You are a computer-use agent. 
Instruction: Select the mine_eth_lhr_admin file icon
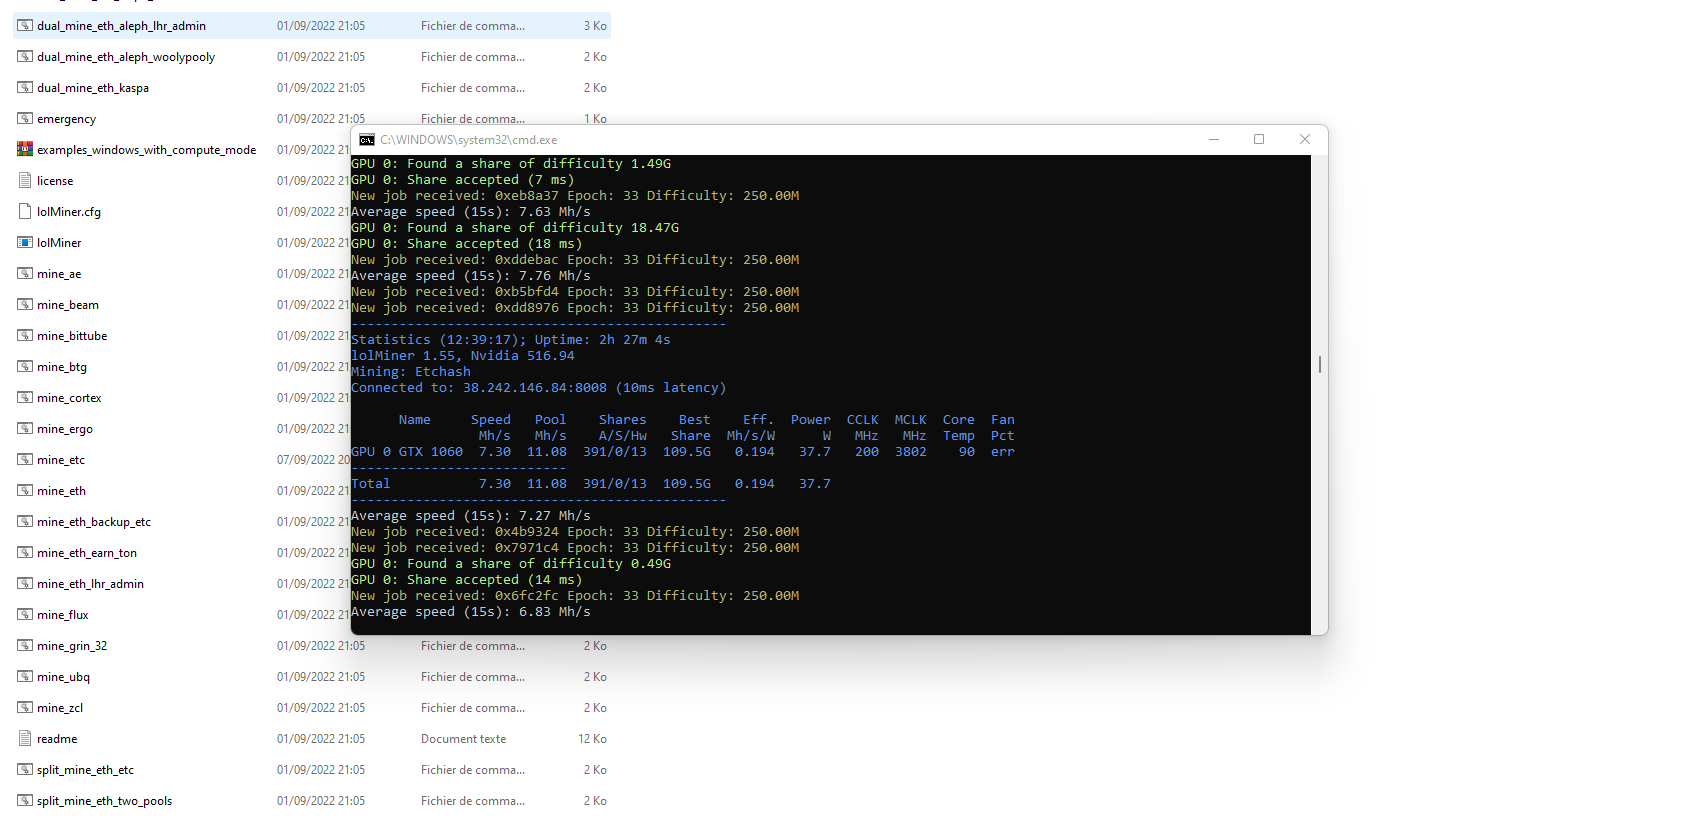(25, 584)
